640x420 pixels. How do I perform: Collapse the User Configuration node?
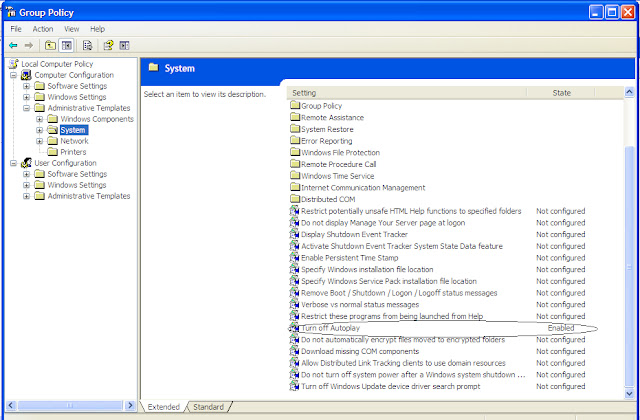point(14,163)
